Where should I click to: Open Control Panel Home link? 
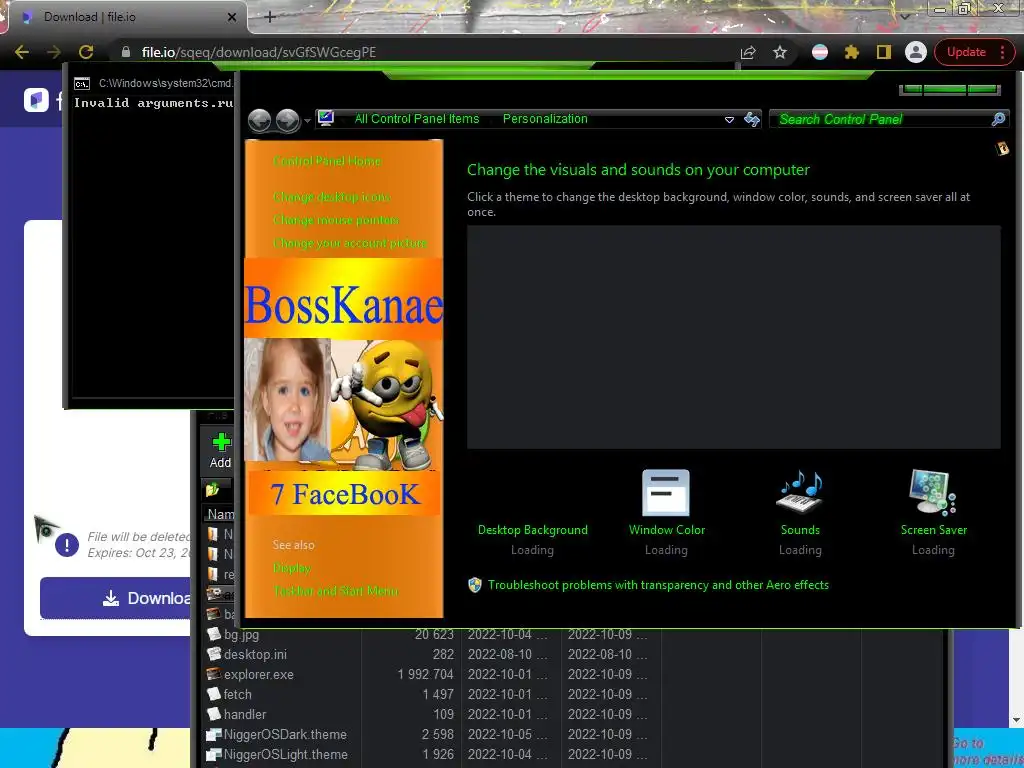tap(327, 161)
